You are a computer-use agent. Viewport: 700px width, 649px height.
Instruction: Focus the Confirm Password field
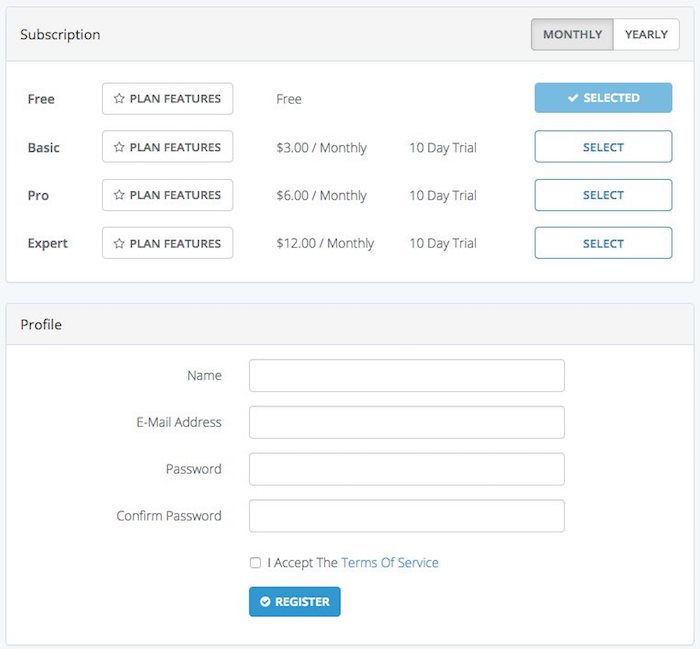click(406, 516)
